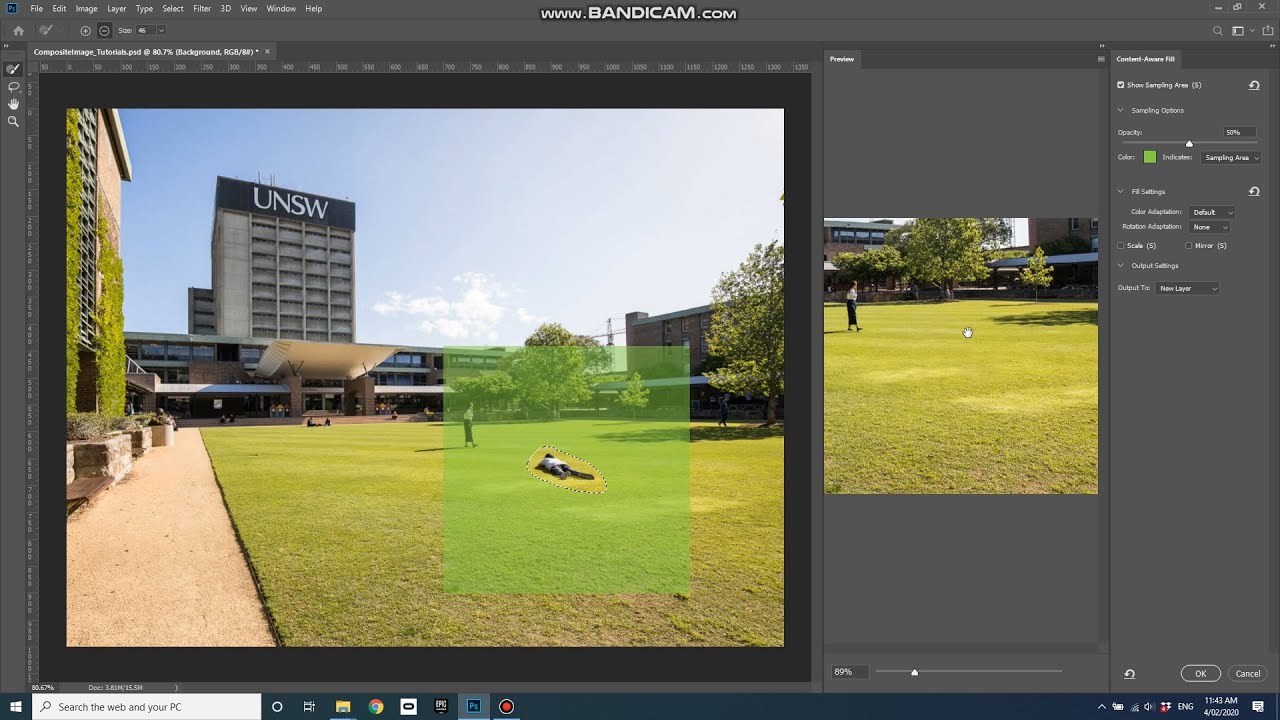The height and width of the screenshot is (720, 1280).
Task: Switch to the Content-Aware Fill tab
Action: (1145, 59)
